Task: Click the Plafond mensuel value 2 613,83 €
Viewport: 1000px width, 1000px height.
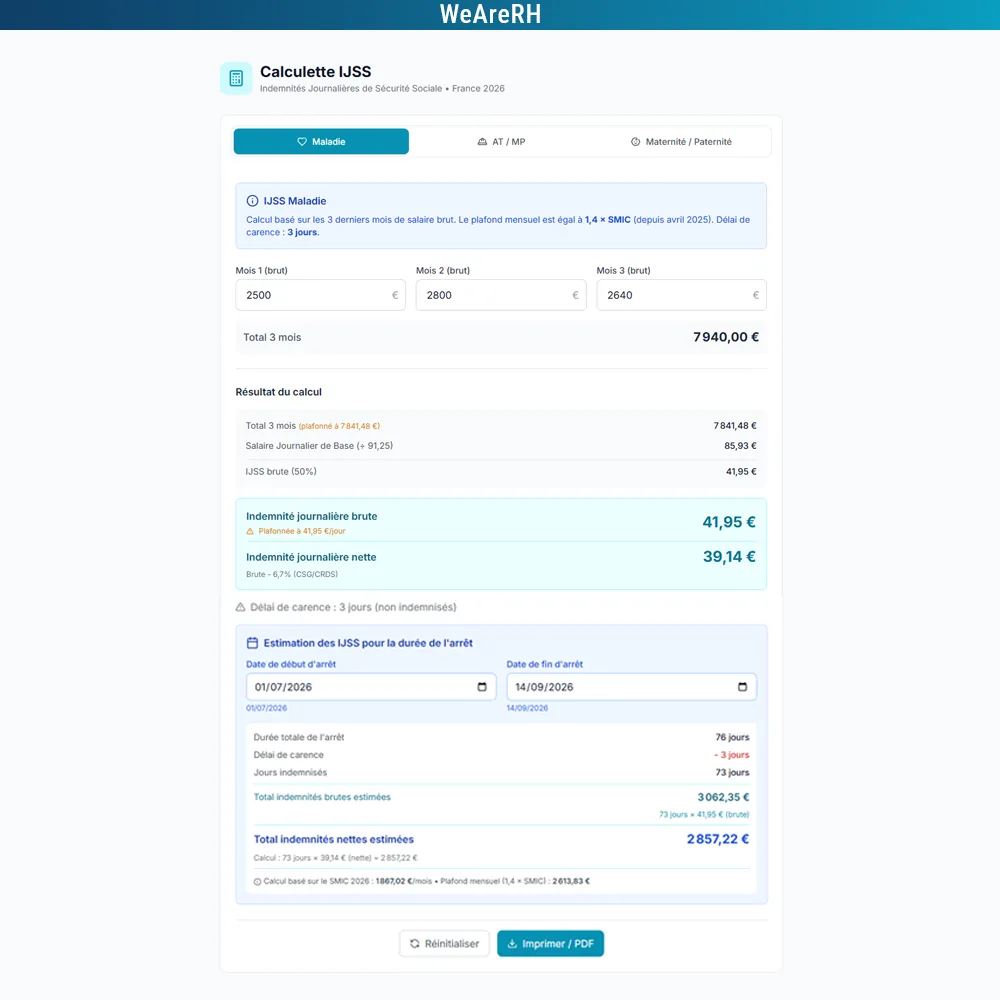Action: click(x=571, y=881)
